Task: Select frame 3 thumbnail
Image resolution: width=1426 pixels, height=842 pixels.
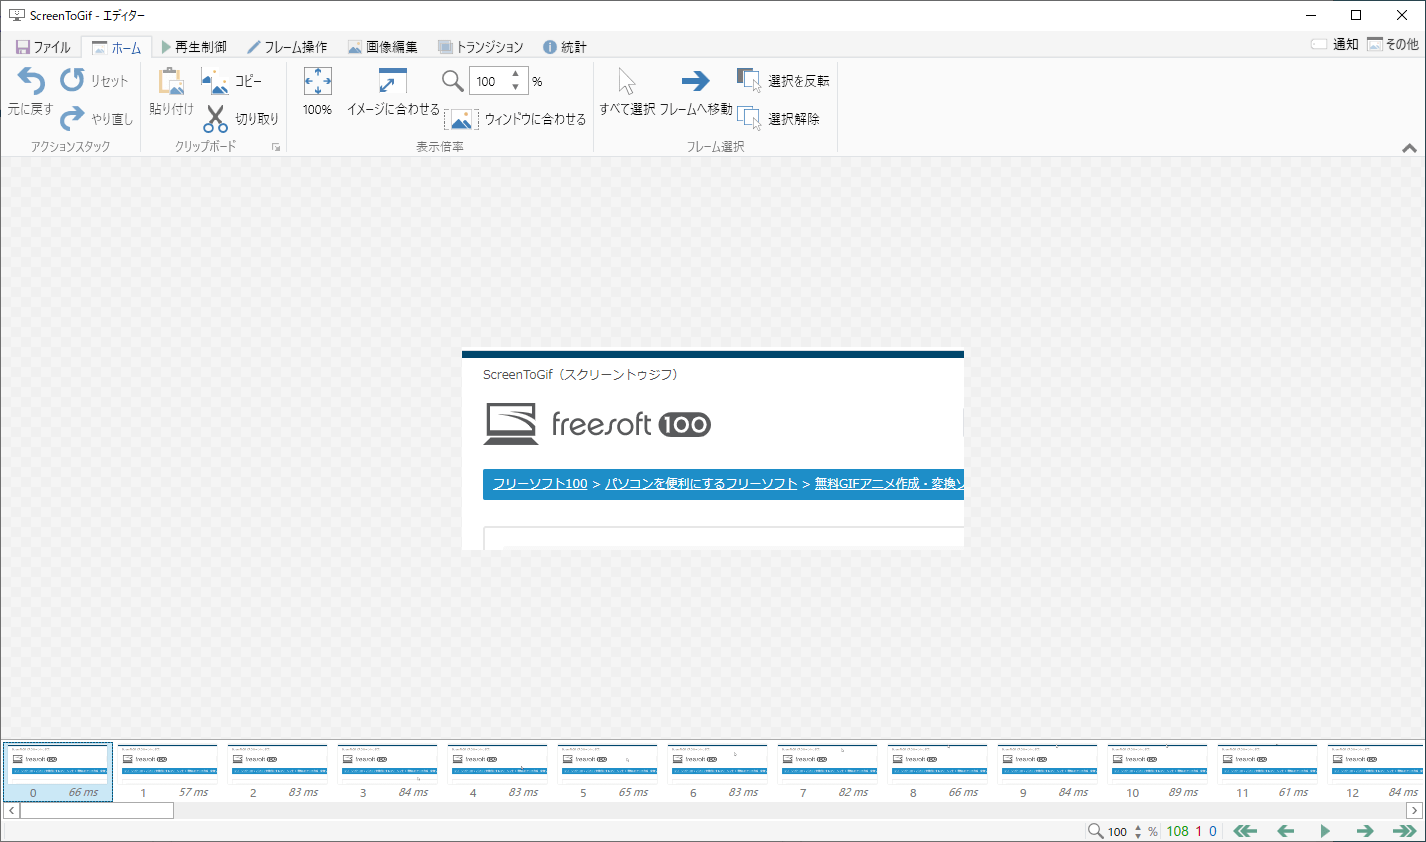Action: pyautogui.click(x=388, y=772)
